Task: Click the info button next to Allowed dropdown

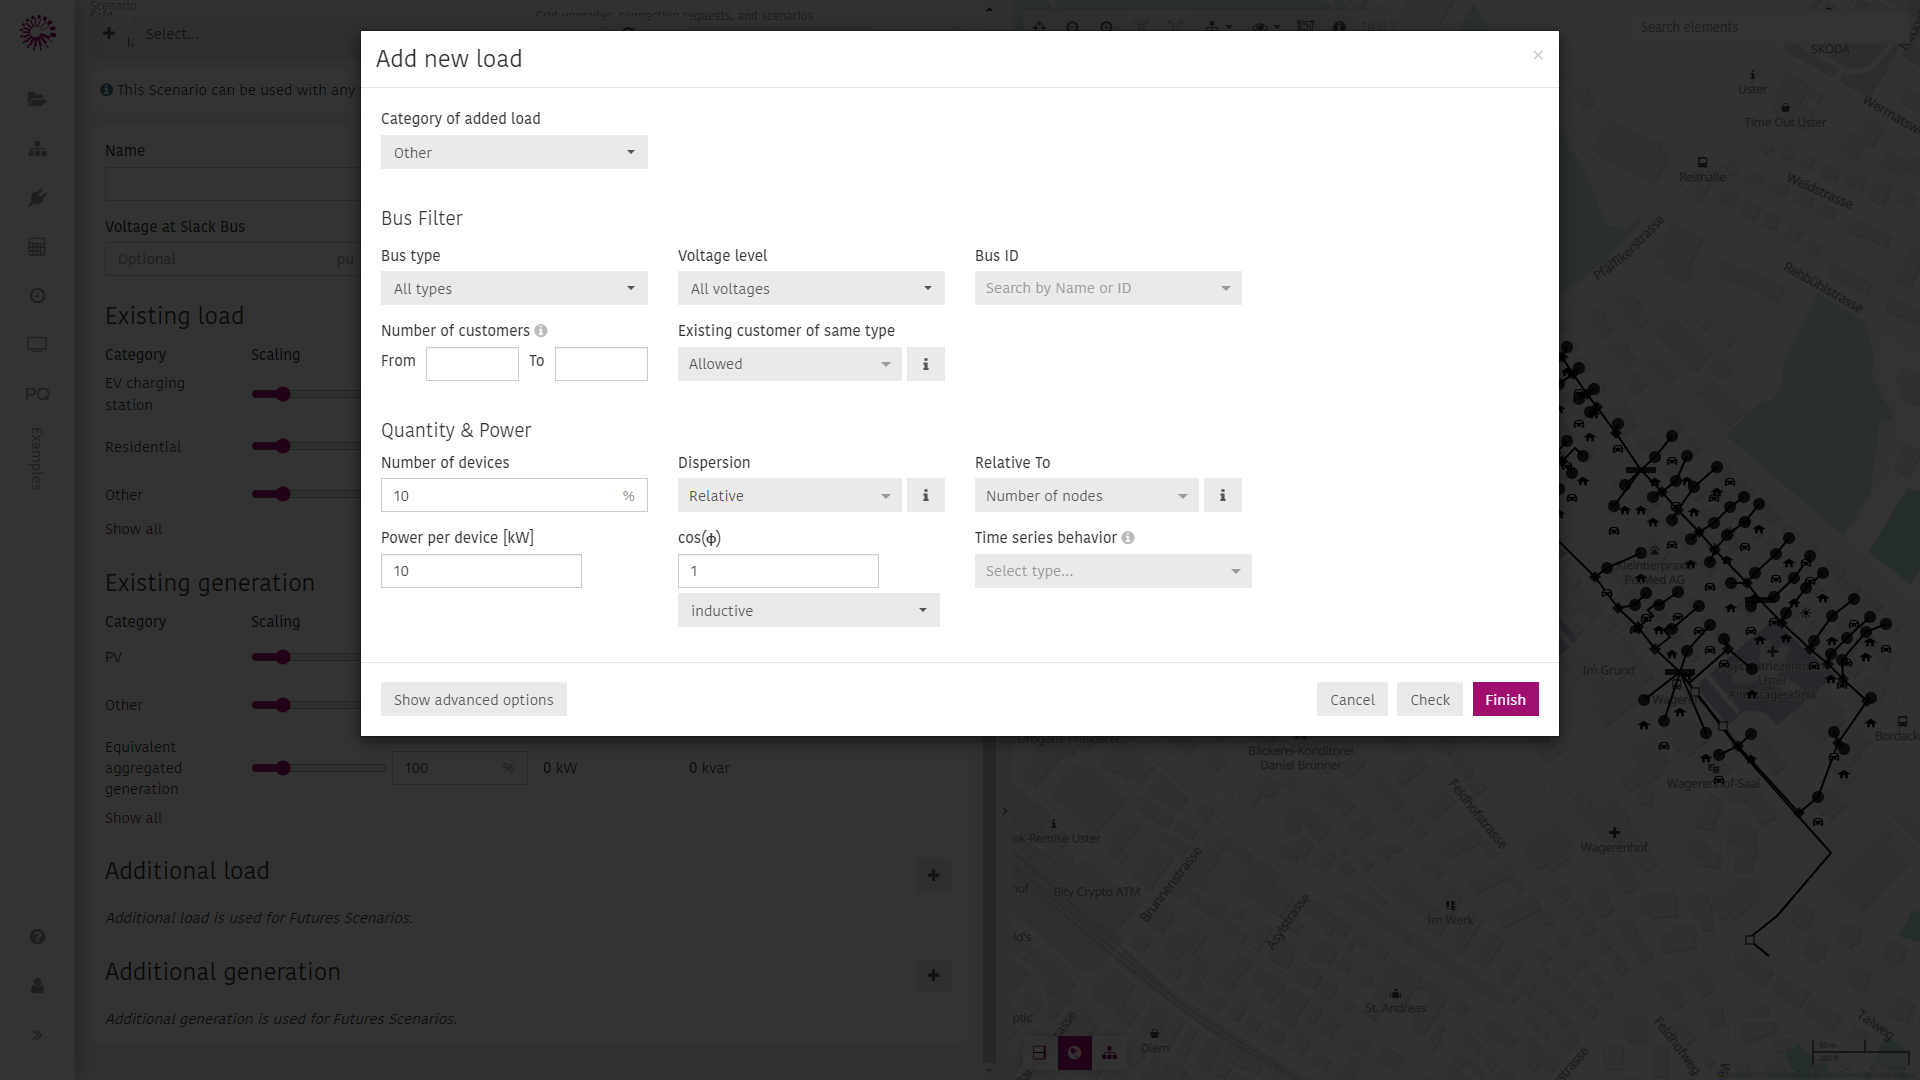Action: 926,364
